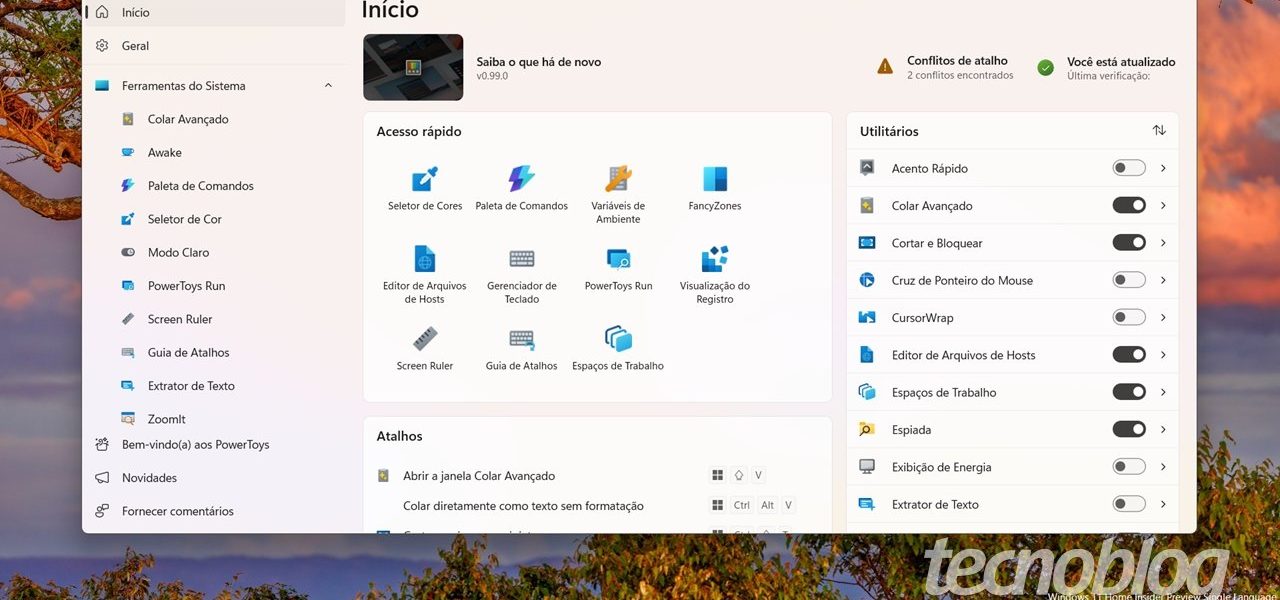Screen dimensions: 1280x600
Task: Open FancyZones quick access tile
Action: [x=715, y=188]
